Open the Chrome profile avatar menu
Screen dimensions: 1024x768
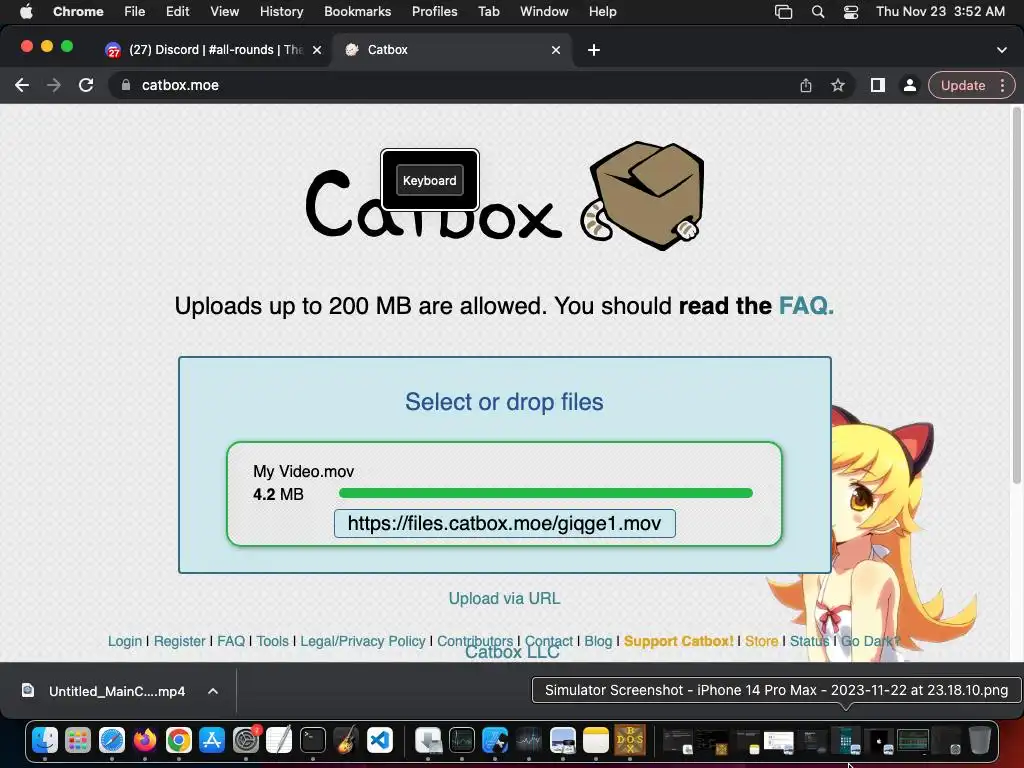coord(909,86)
